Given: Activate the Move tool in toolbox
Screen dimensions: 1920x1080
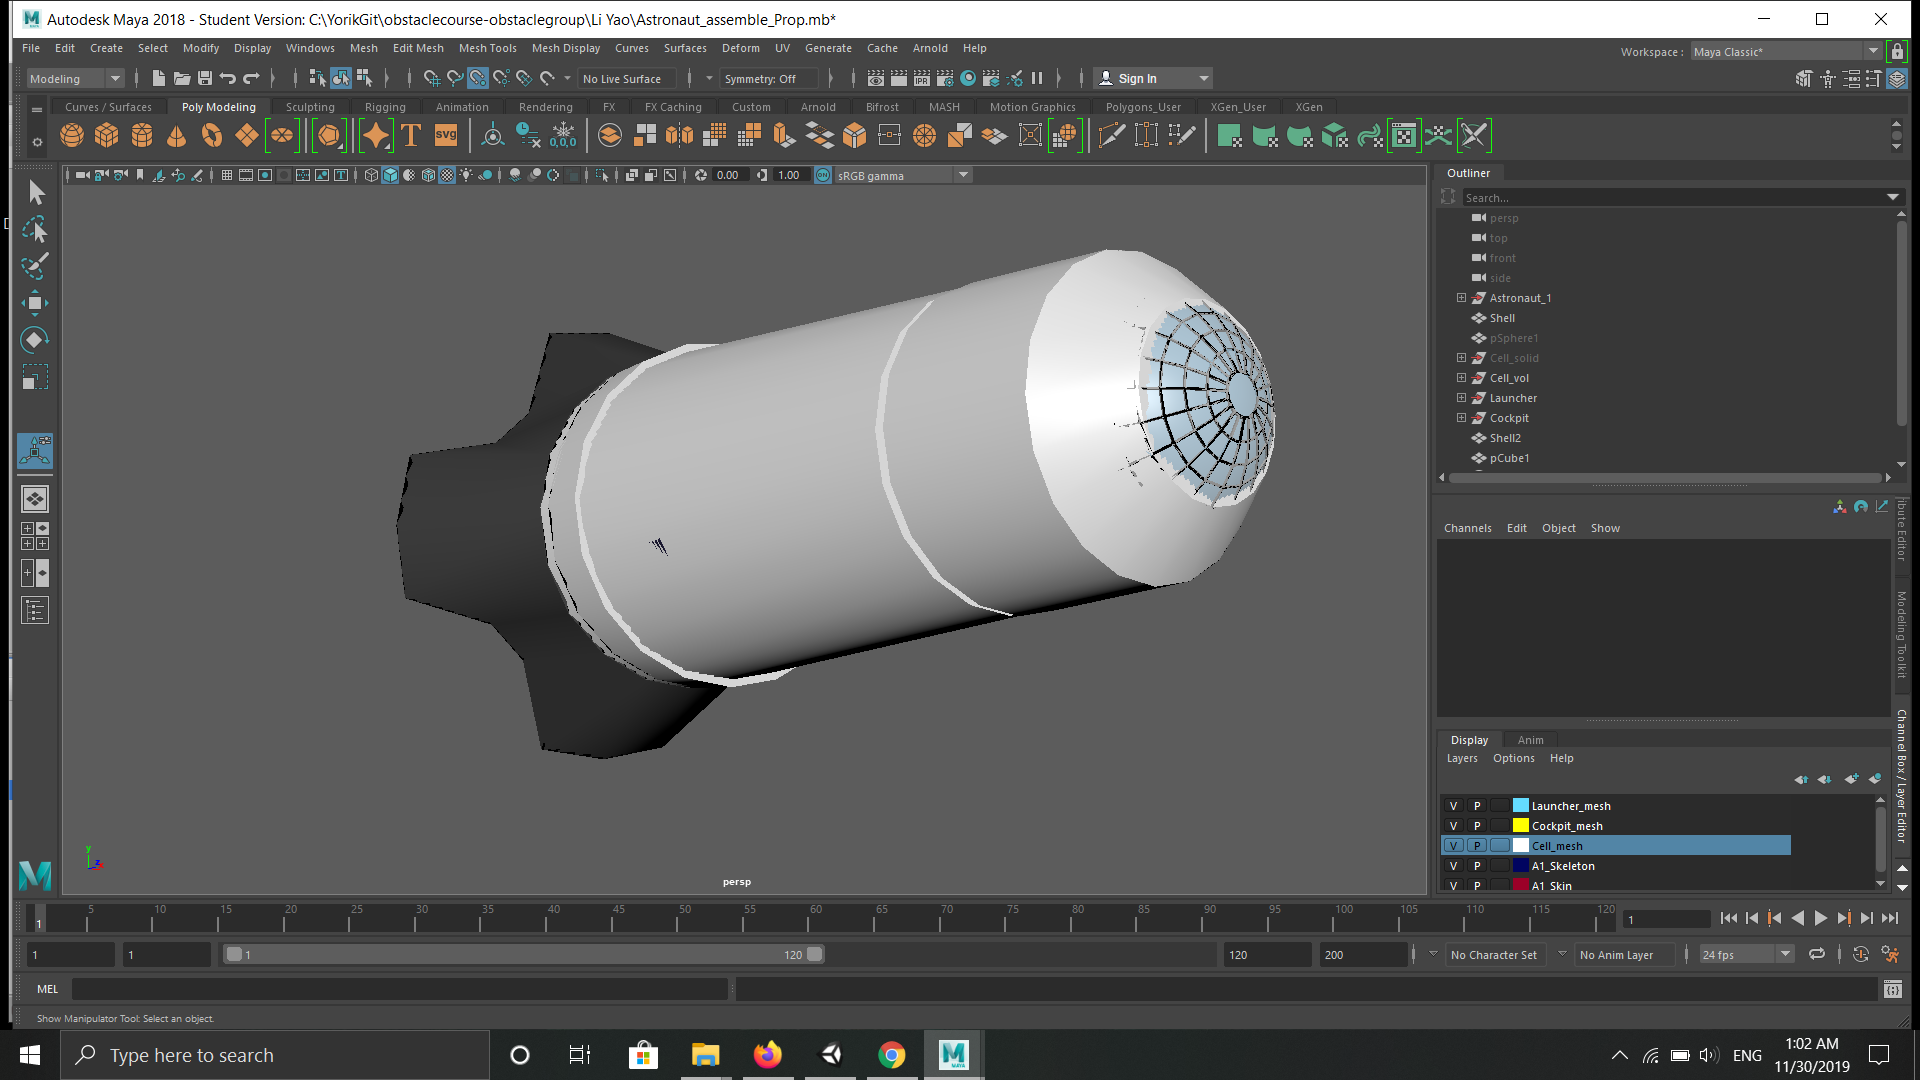Looking at the screenshot, I should 35,303.
